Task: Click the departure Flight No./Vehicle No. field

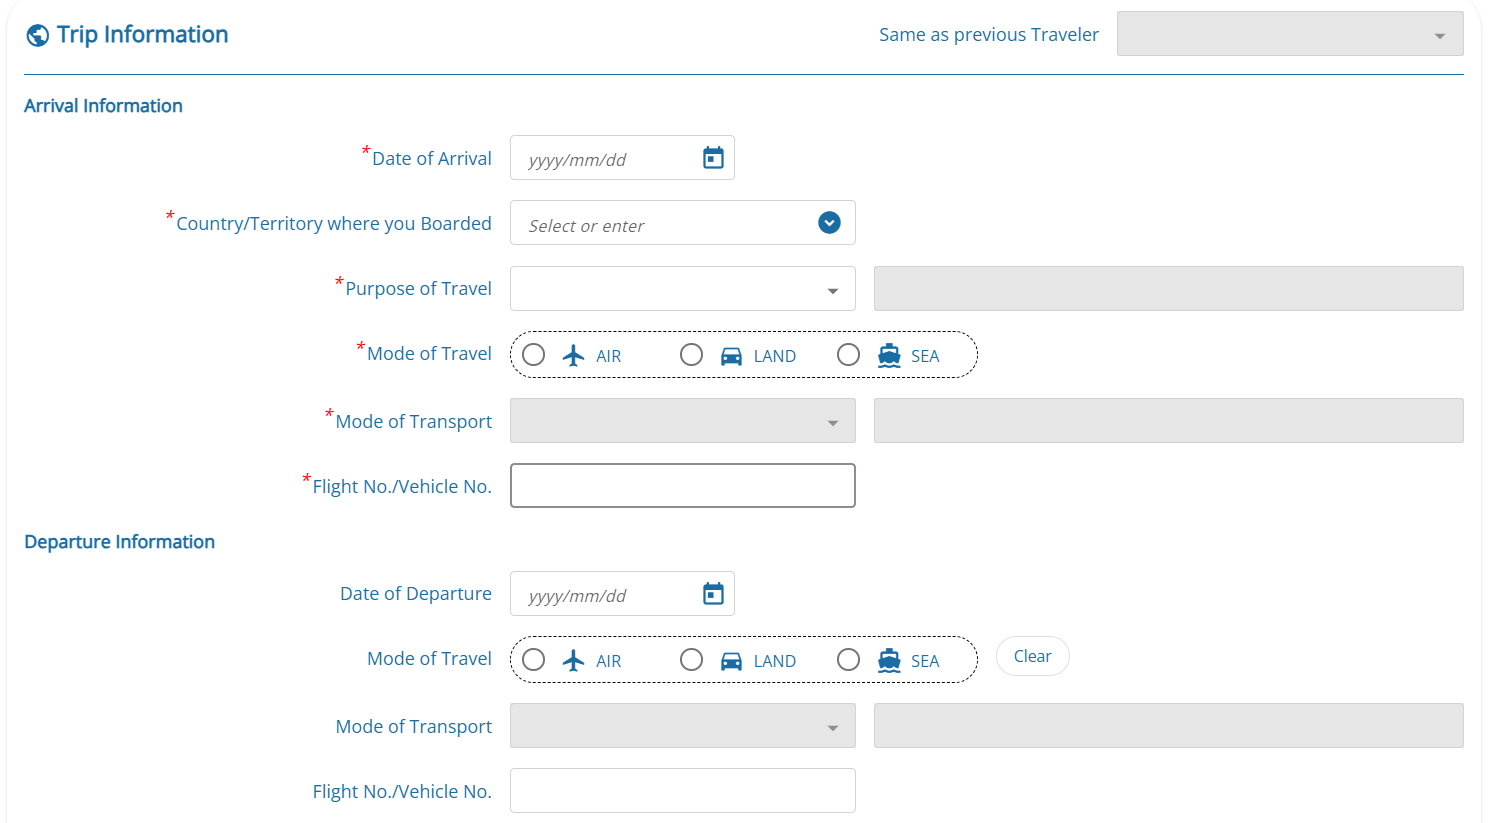Action: tap(682, 791)
